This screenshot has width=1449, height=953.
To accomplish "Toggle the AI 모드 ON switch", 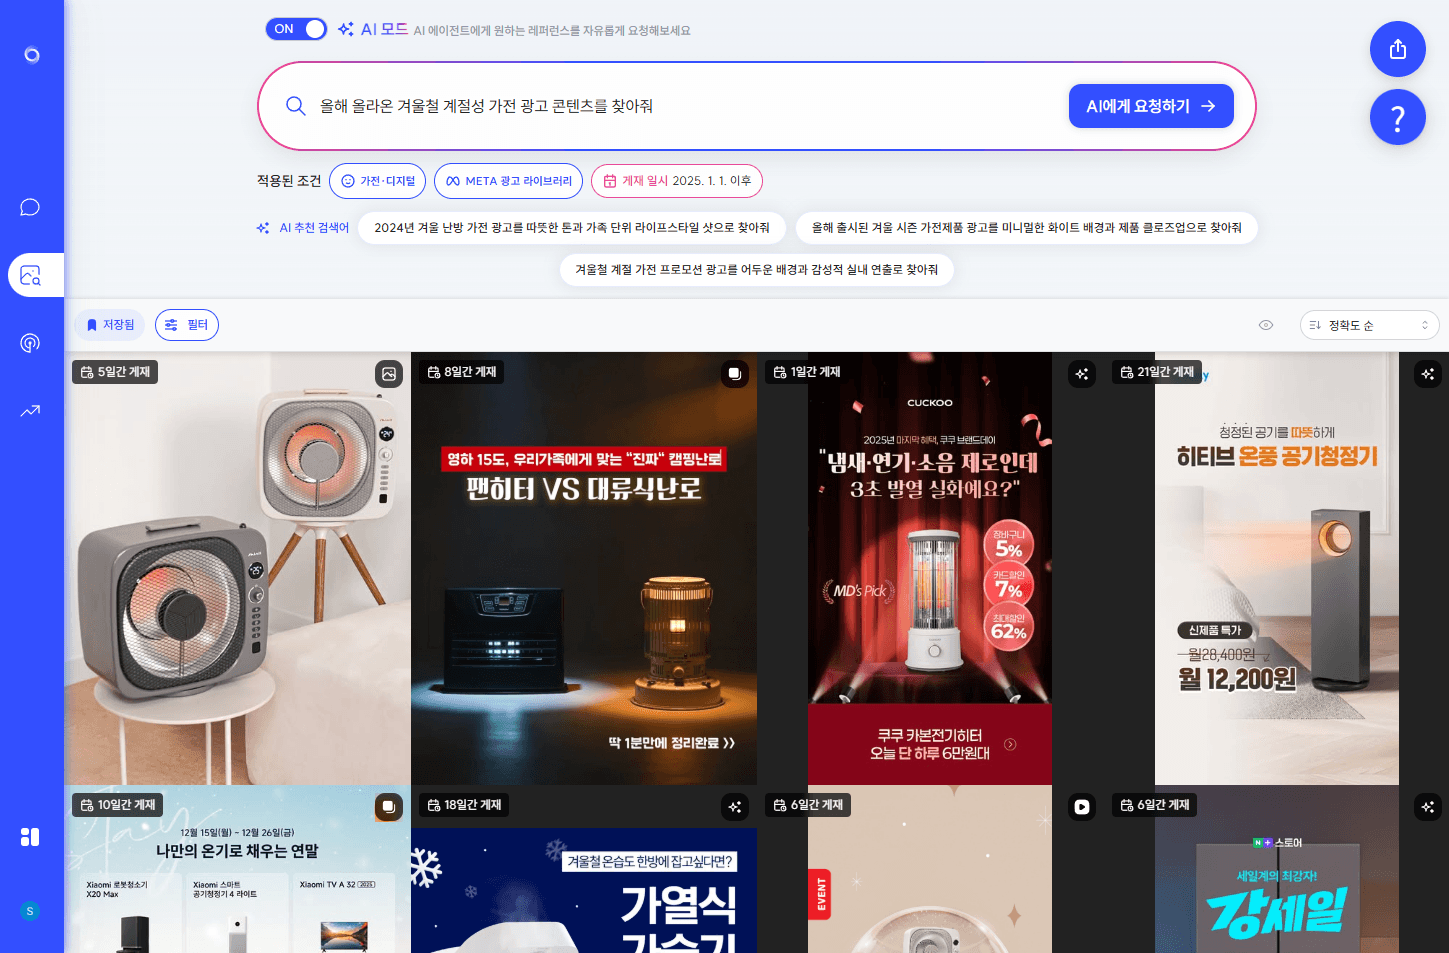I will [x=296, y=29].
